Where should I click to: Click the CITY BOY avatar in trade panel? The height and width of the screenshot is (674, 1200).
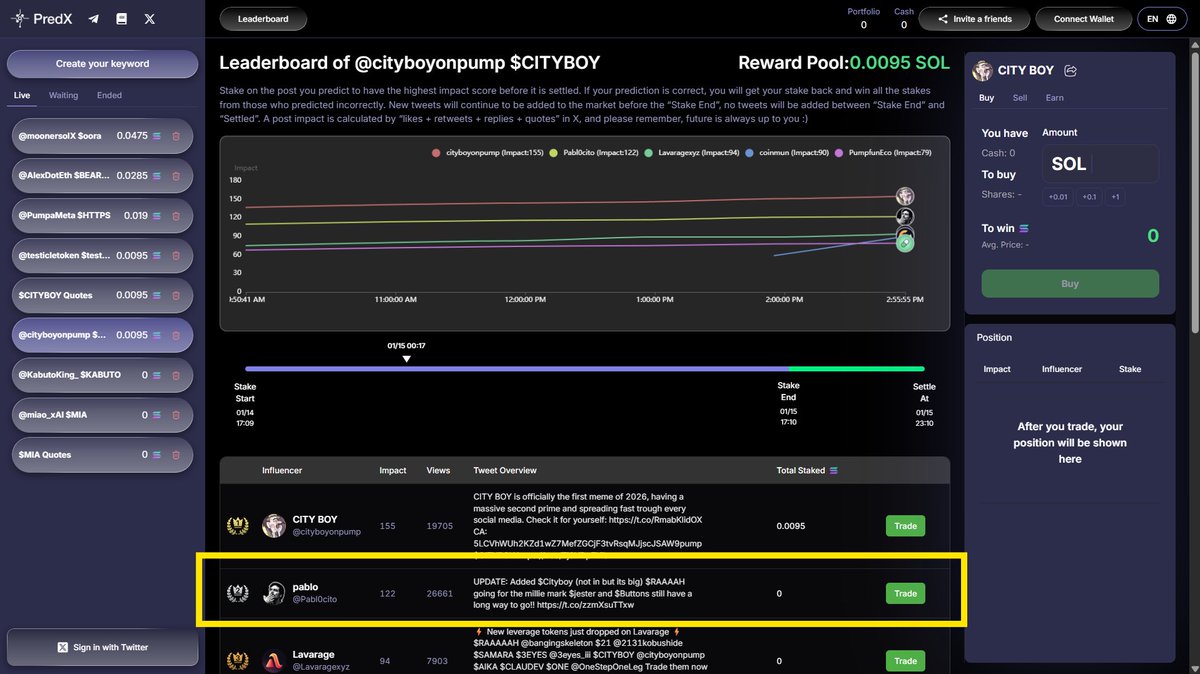click(x=983, y=71)
